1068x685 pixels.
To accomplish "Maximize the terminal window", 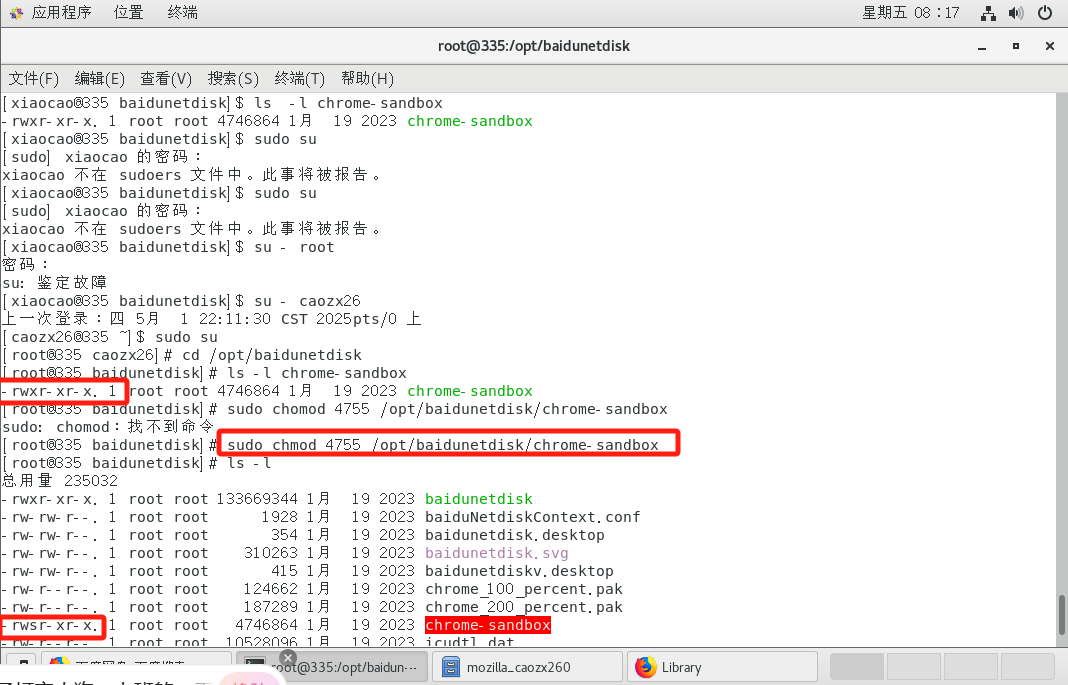I will click(x=1016, y=46).
